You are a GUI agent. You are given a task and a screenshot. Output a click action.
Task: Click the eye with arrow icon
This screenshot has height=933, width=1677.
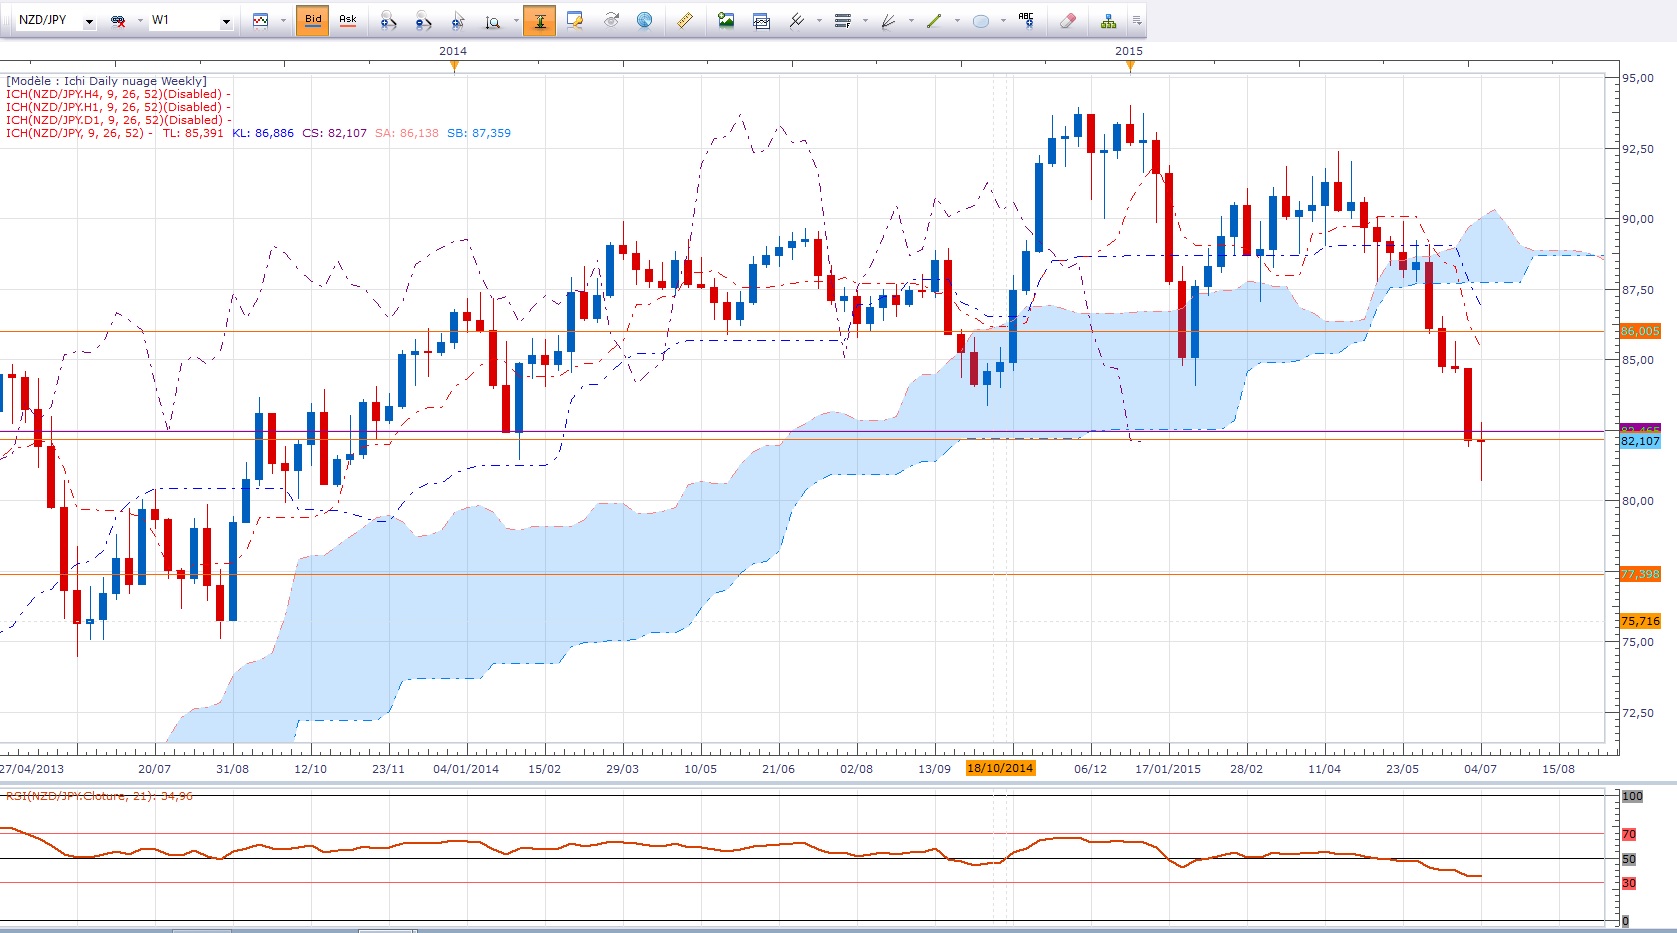pyautogui.click(x=611, y=20)
